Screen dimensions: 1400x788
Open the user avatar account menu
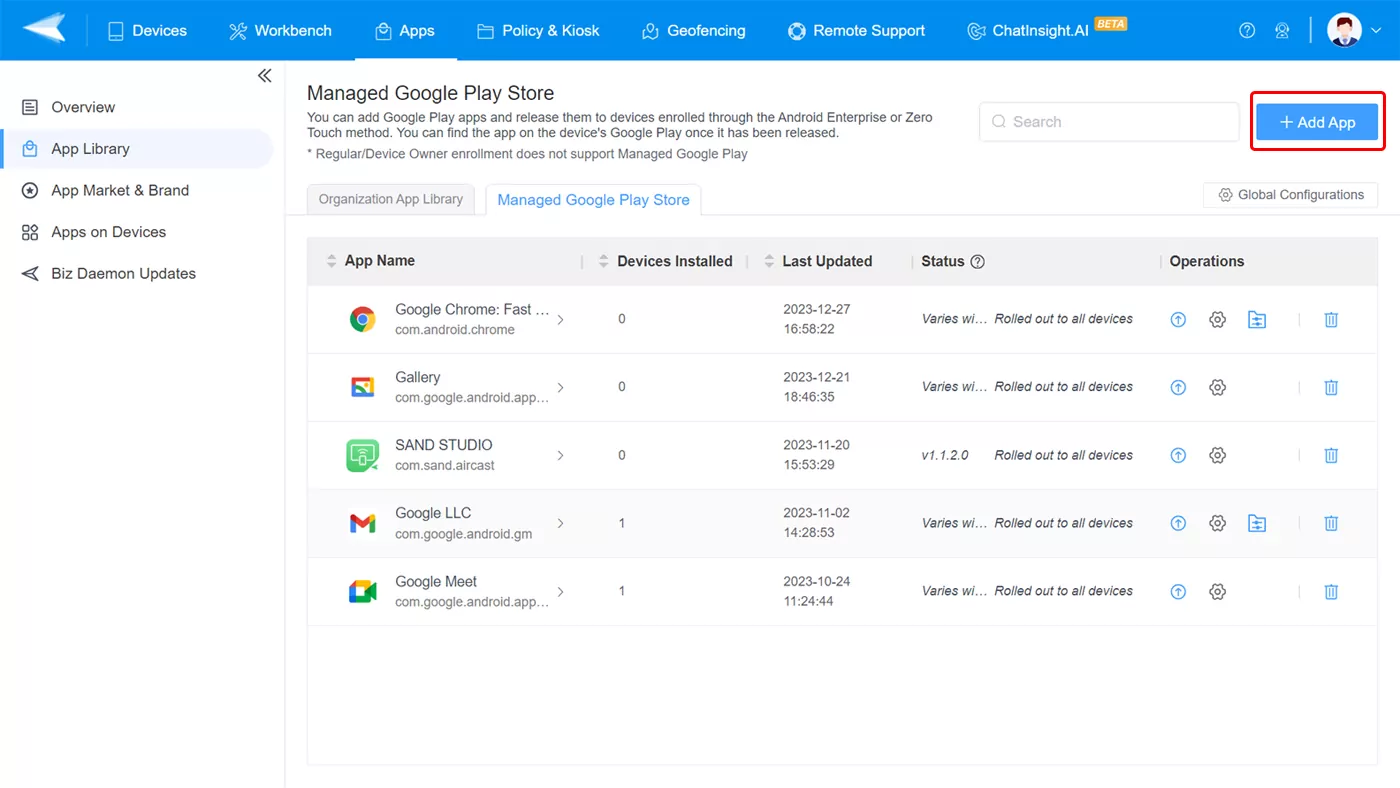click(x=1354, y=30)
